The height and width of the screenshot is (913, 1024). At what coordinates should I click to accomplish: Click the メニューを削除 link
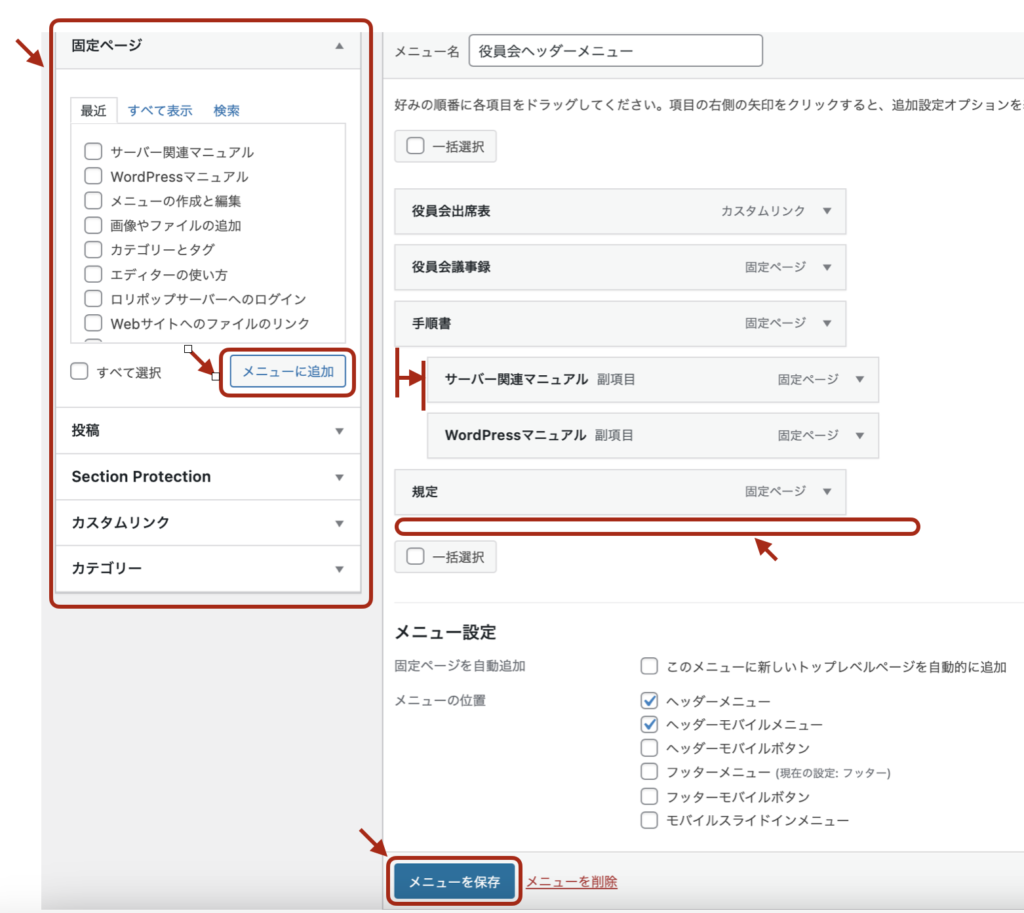click(571, 881)
